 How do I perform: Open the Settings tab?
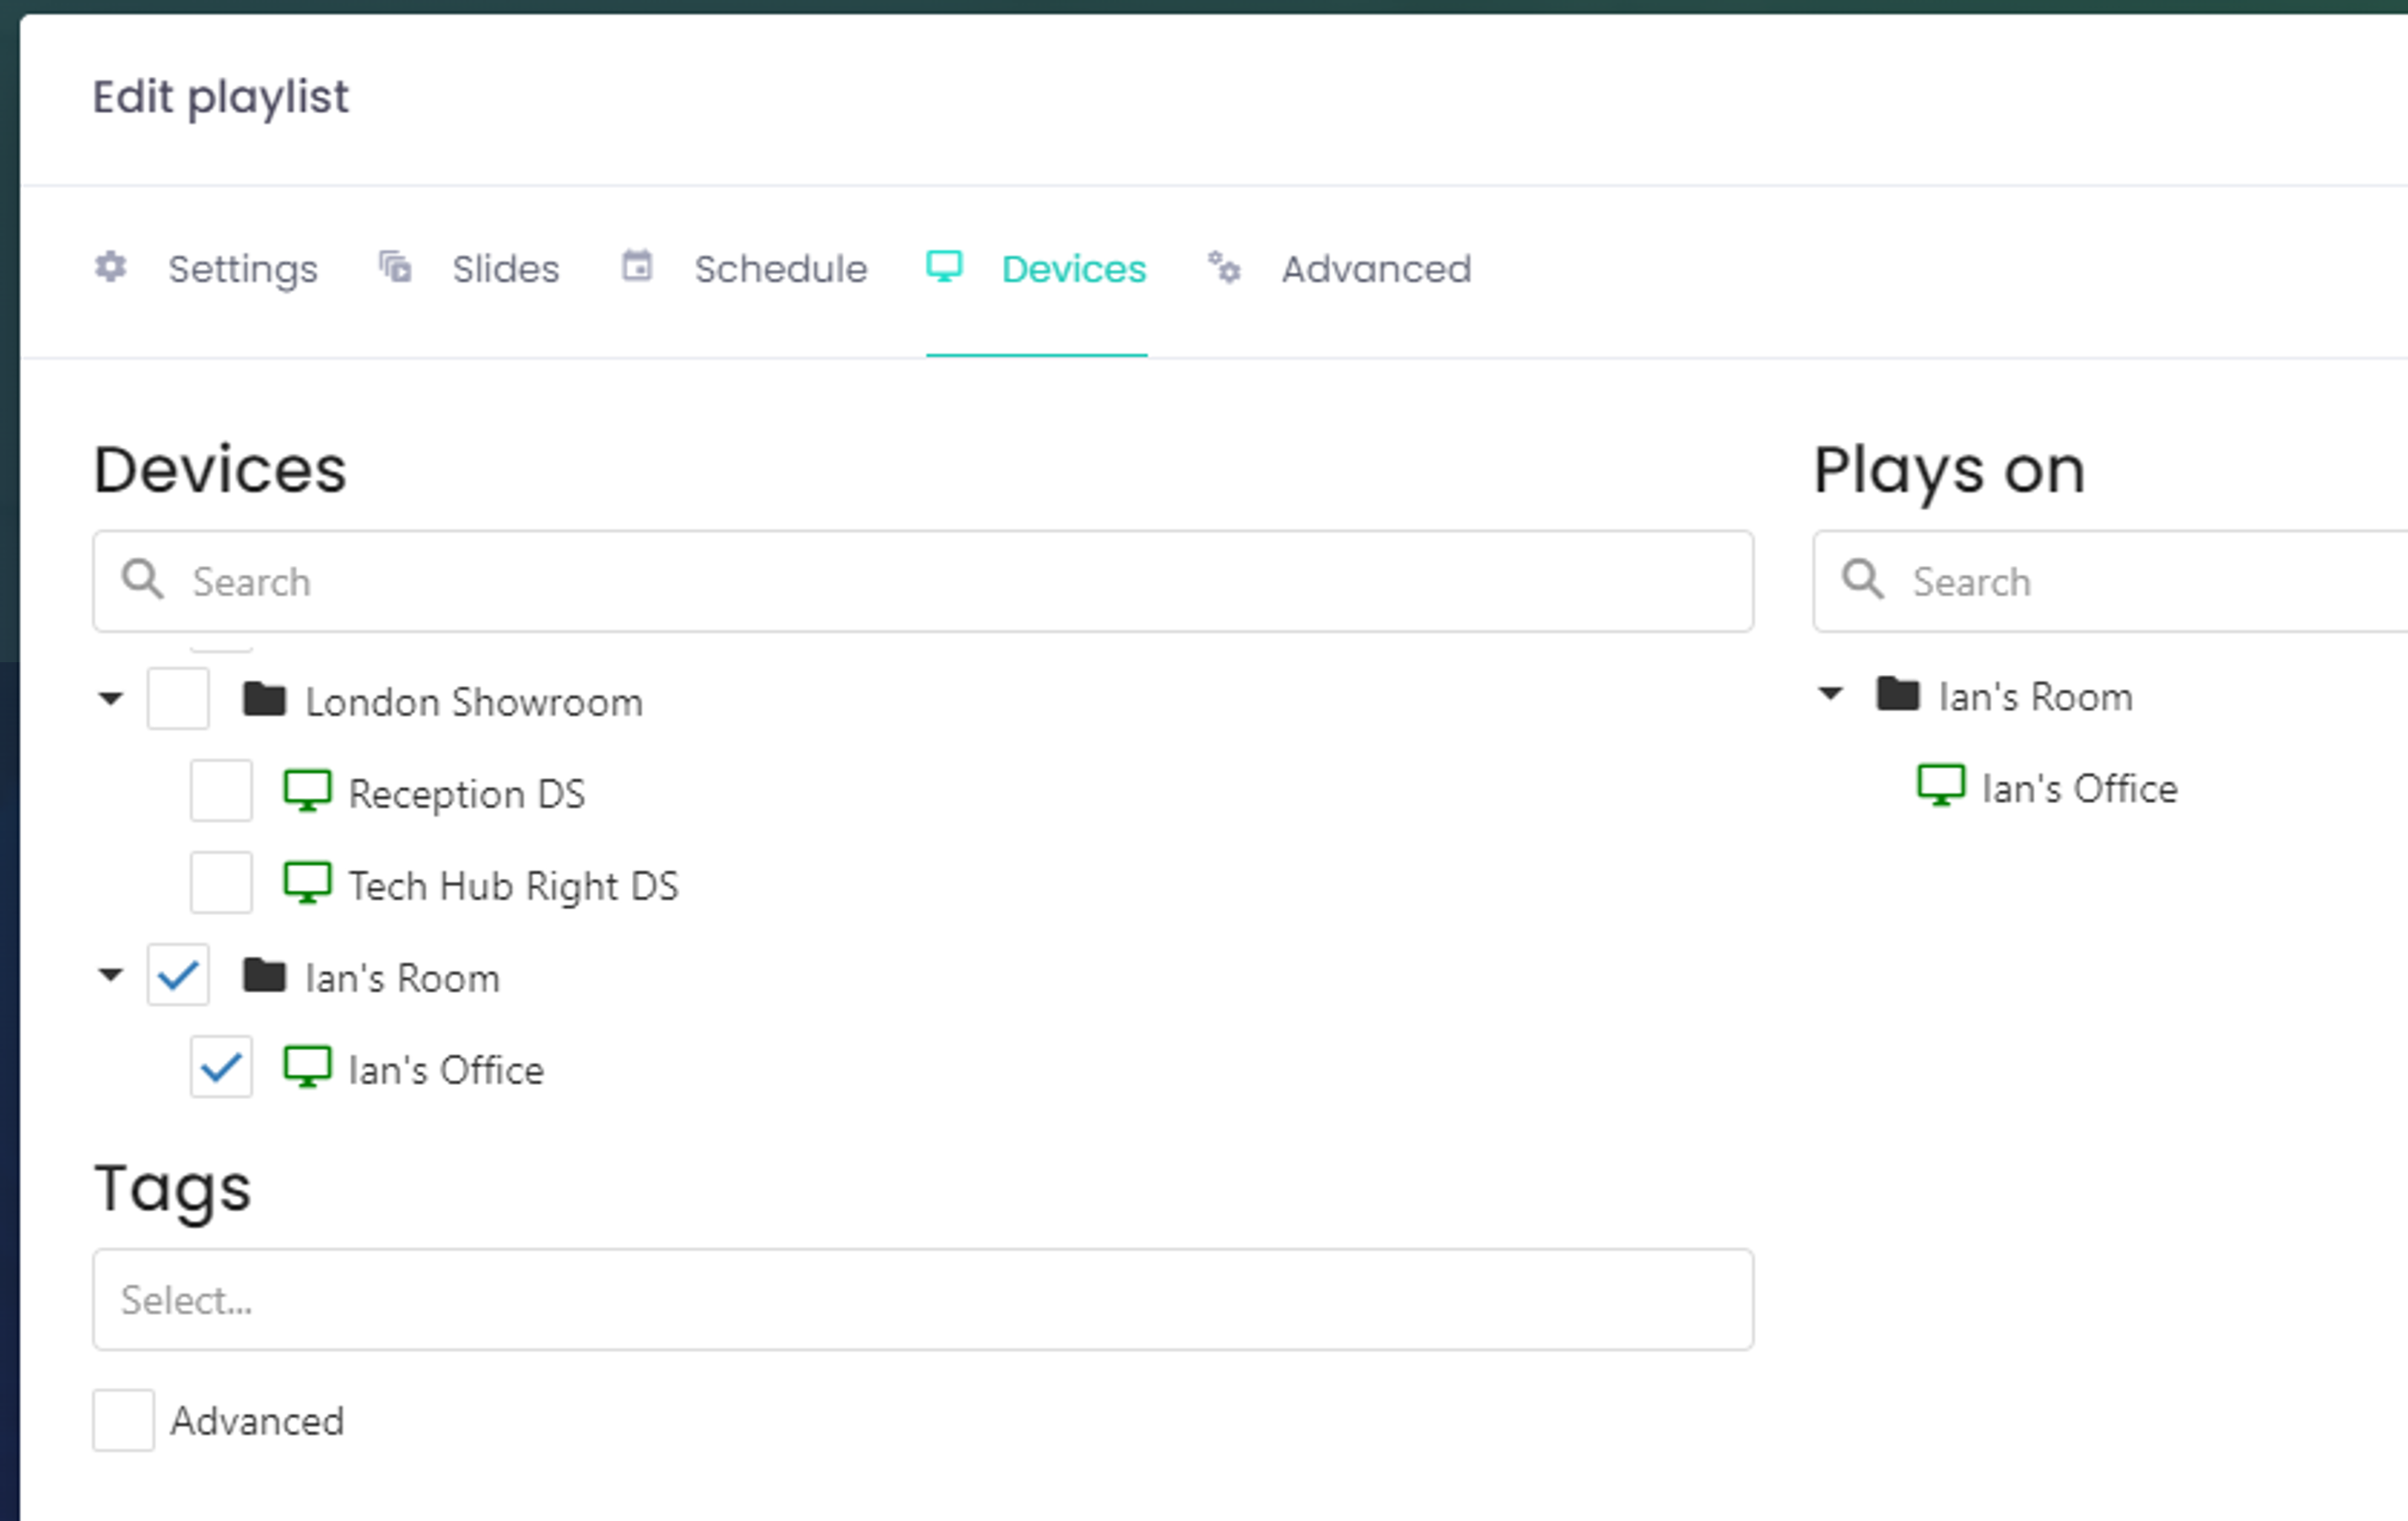[x=206, y=269]
